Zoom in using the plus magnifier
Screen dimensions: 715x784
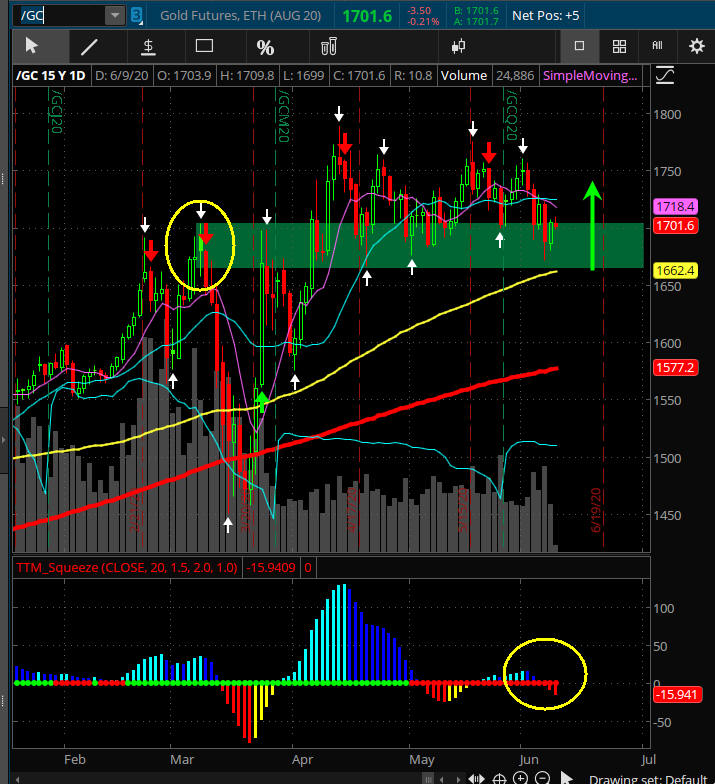point(521,778)
